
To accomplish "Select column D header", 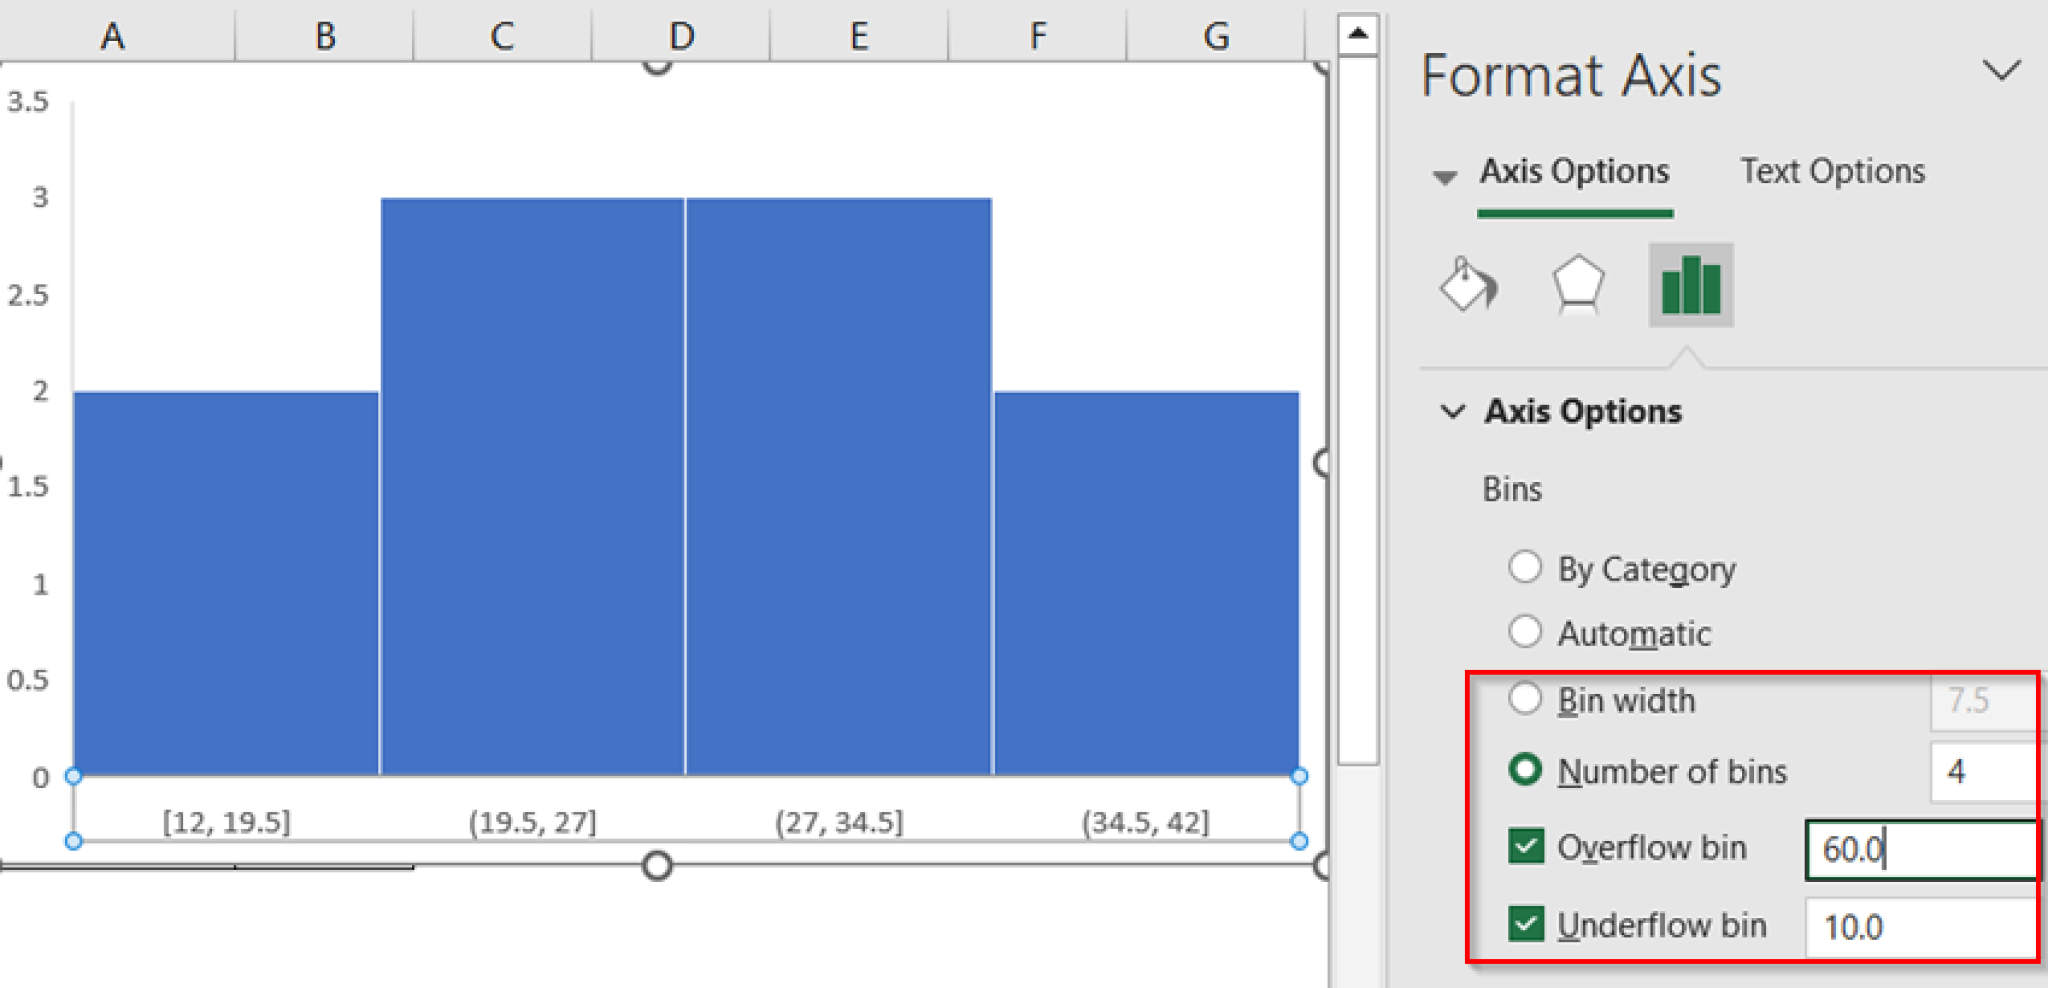I will pyautogui.click(x=681, y=35).
